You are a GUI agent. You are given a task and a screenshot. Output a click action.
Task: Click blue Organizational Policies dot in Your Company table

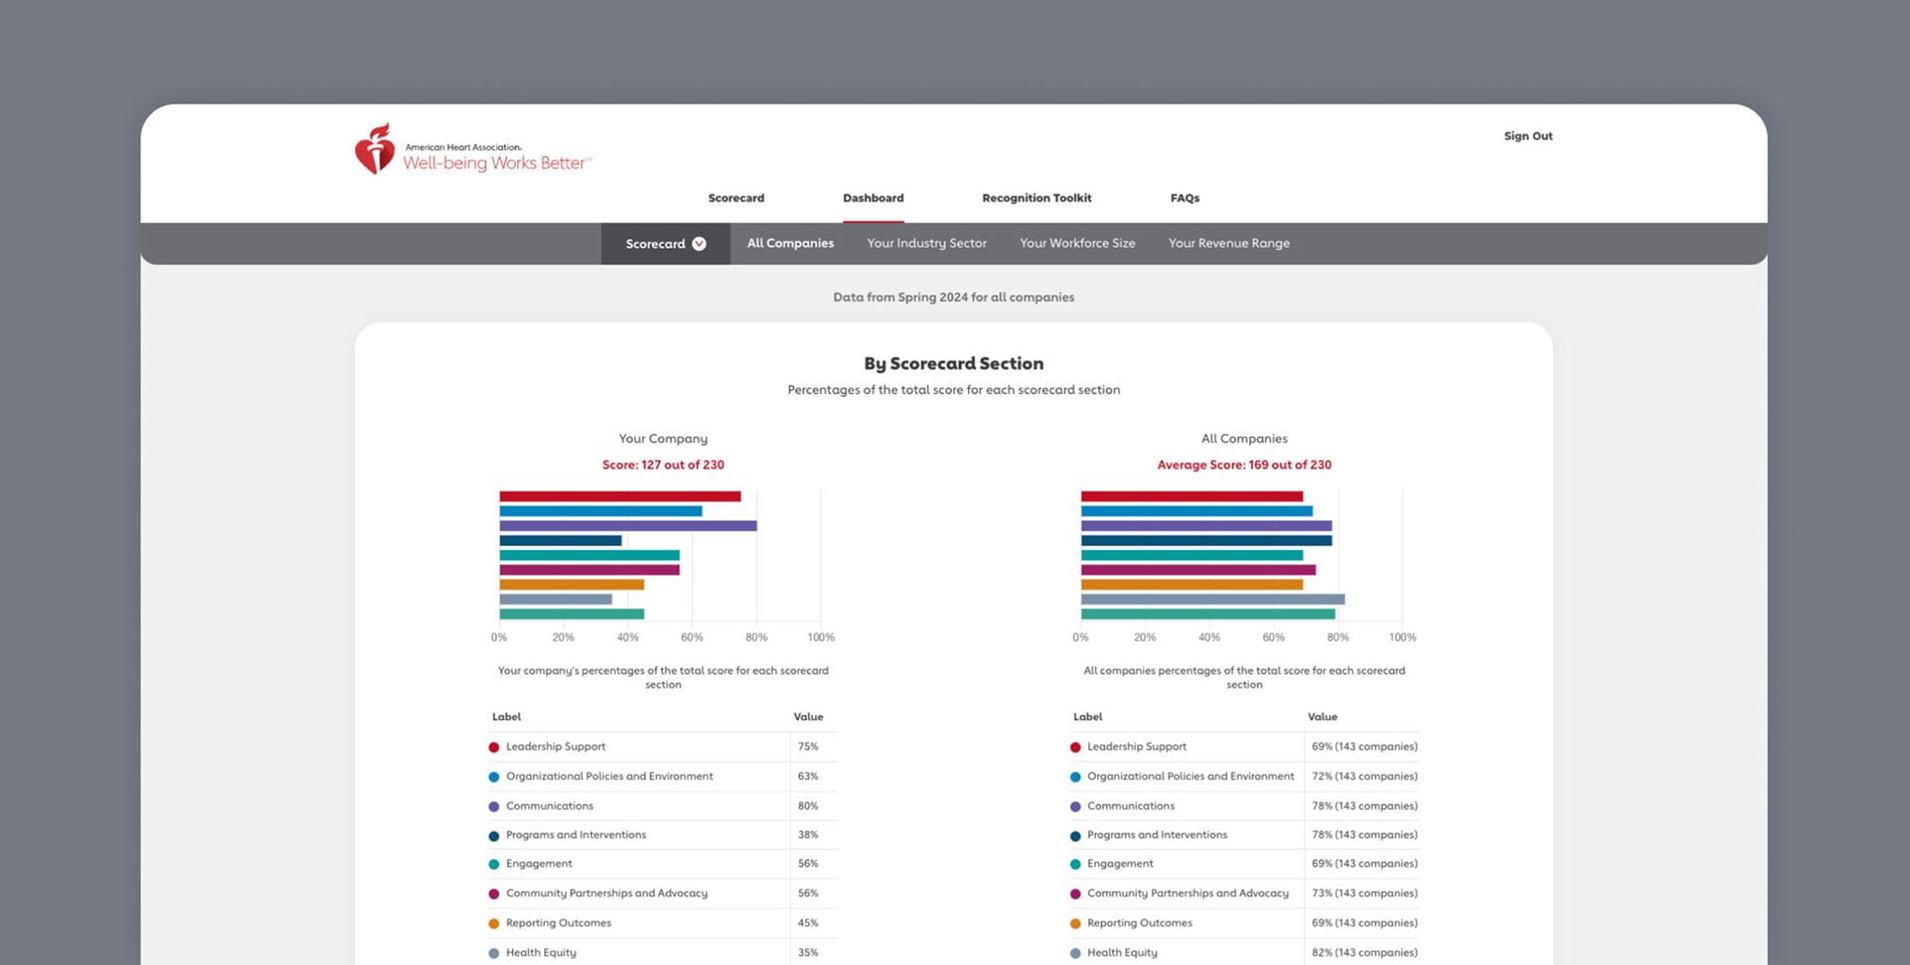pos(493,777)
